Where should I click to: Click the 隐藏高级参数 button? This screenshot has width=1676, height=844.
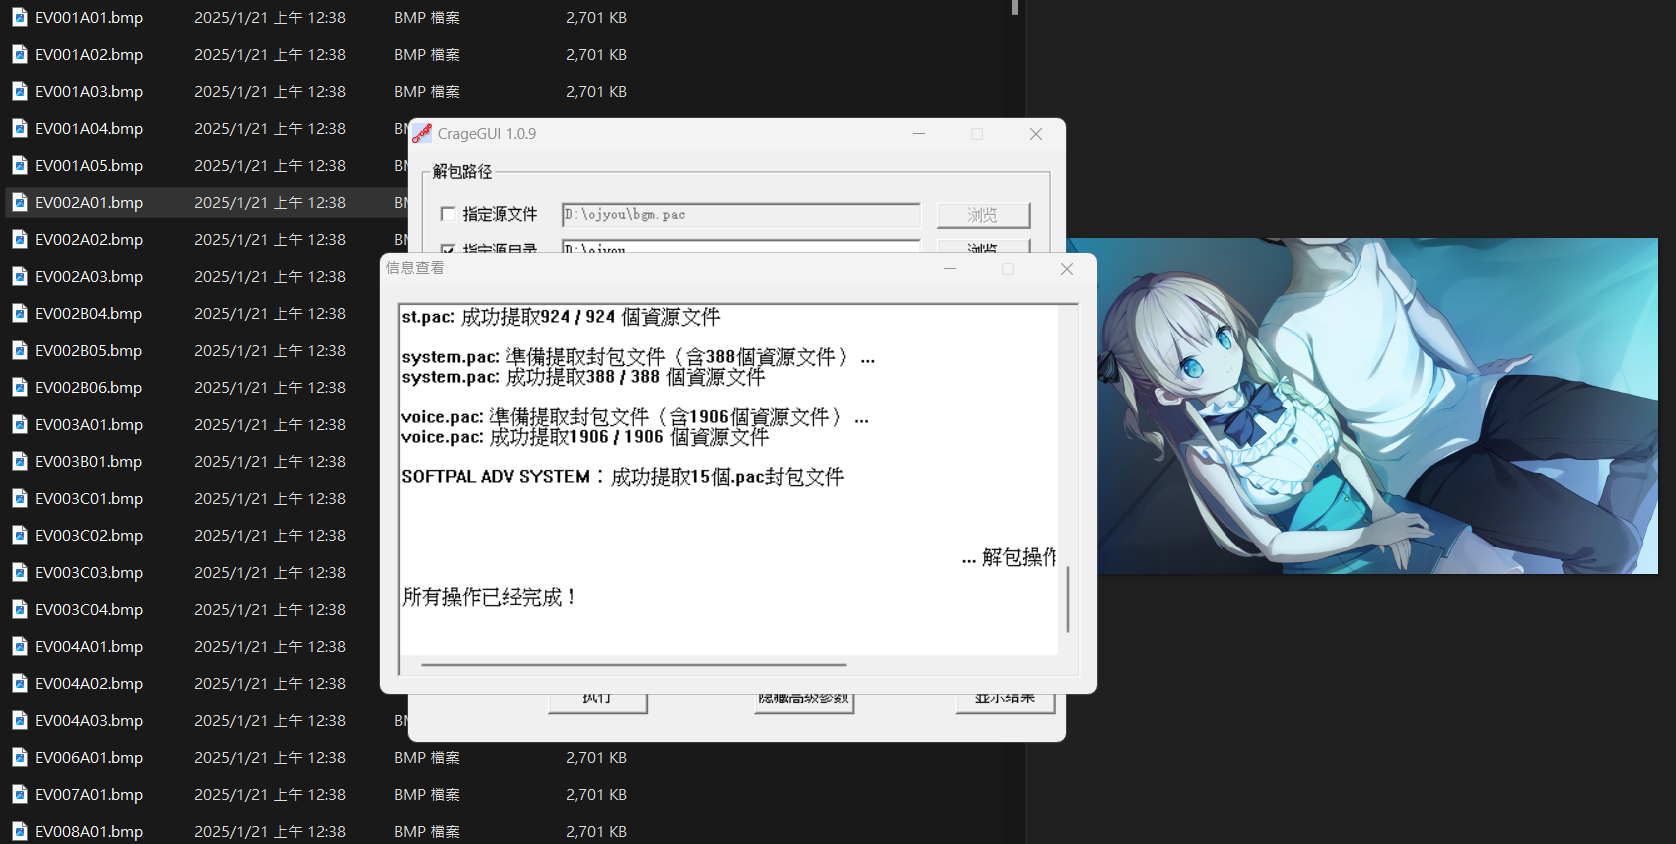[x=804, y=701]
